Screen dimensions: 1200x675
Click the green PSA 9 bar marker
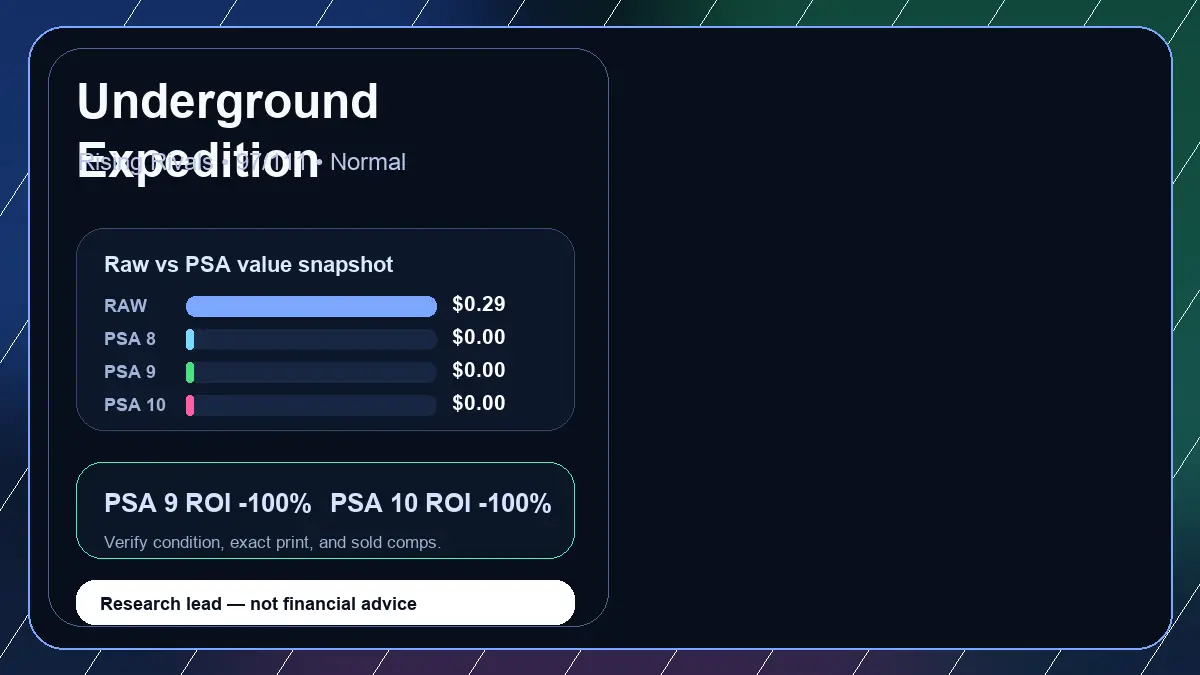point(190,373)
